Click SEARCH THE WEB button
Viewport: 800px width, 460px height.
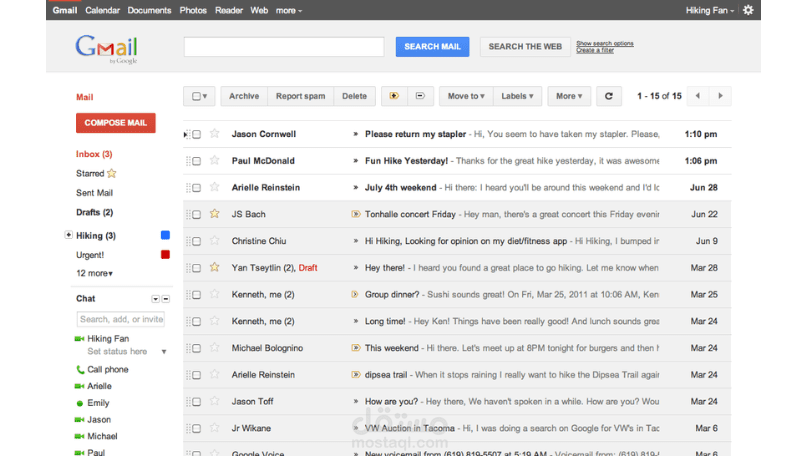[525, 46]
